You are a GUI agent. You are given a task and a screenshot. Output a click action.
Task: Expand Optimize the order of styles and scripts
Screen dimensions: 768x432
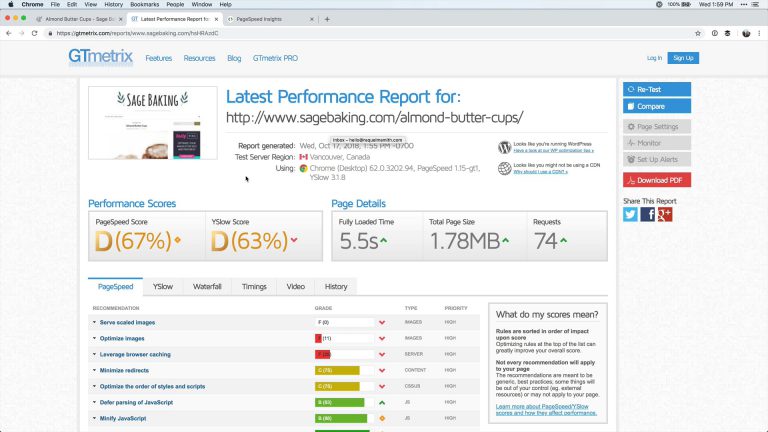(152, 386)
